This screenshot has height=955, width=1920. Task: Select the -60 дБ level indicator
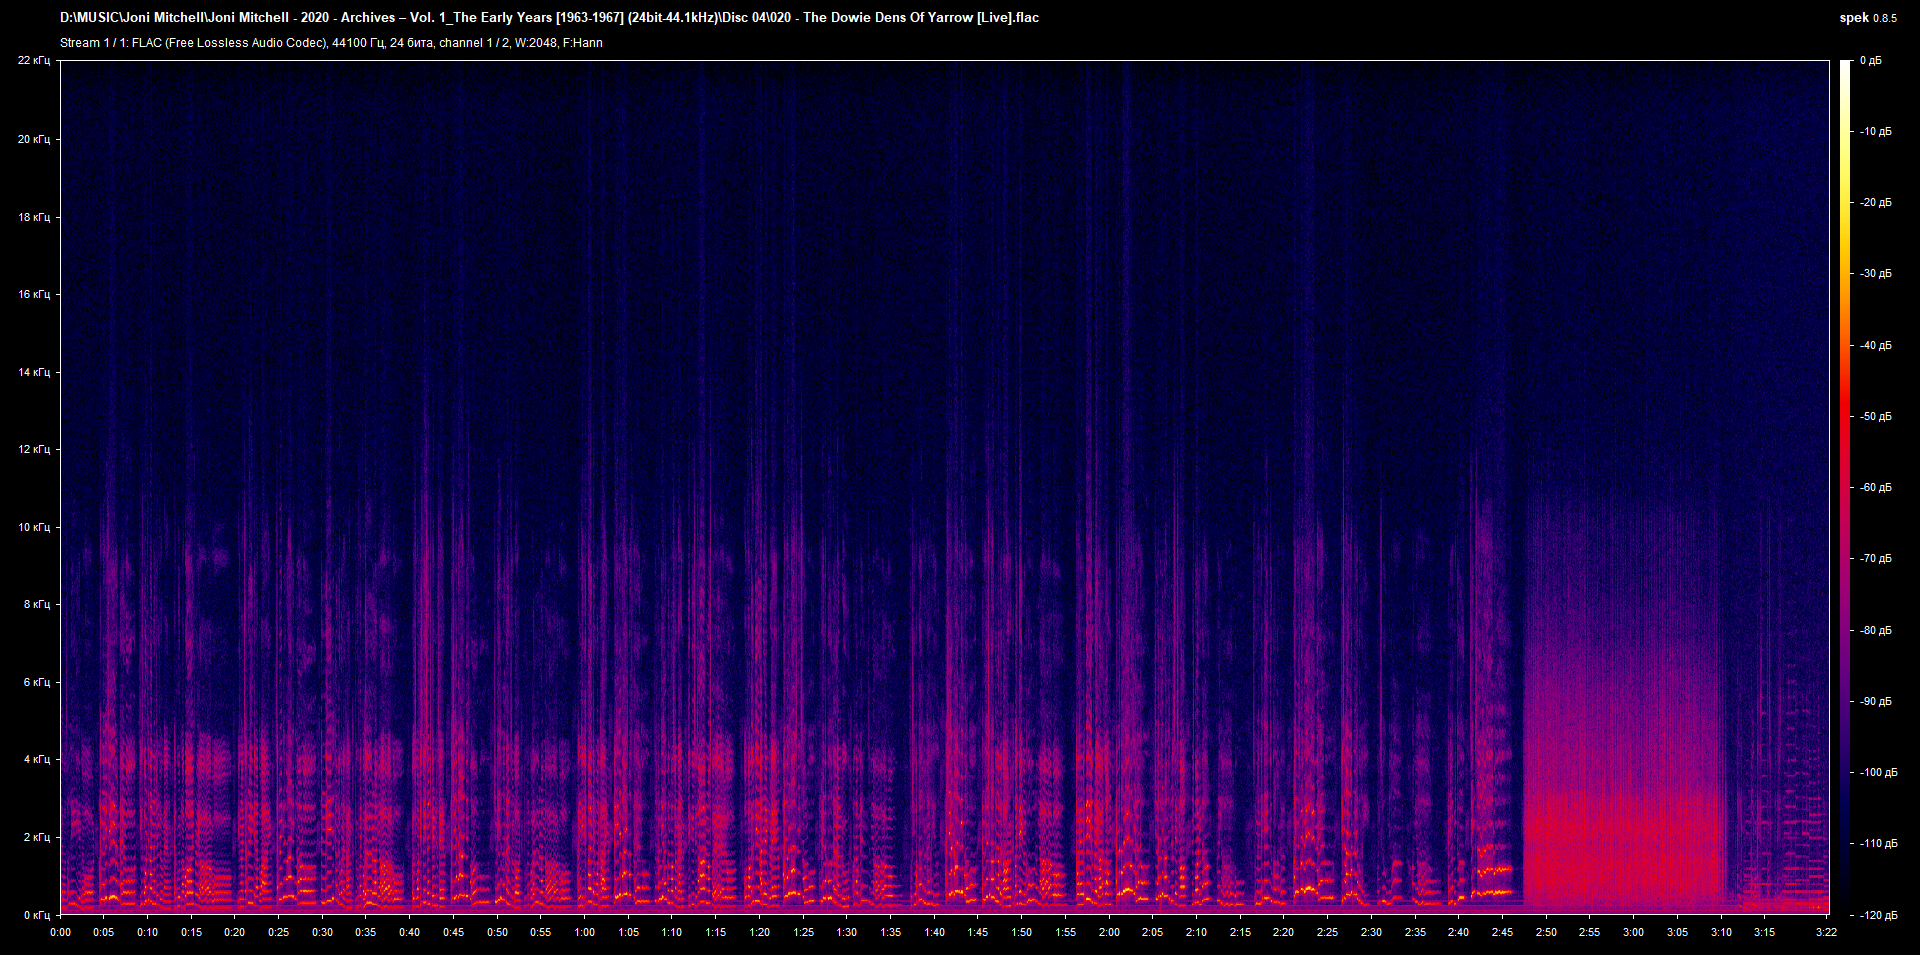coord(1875,488)
